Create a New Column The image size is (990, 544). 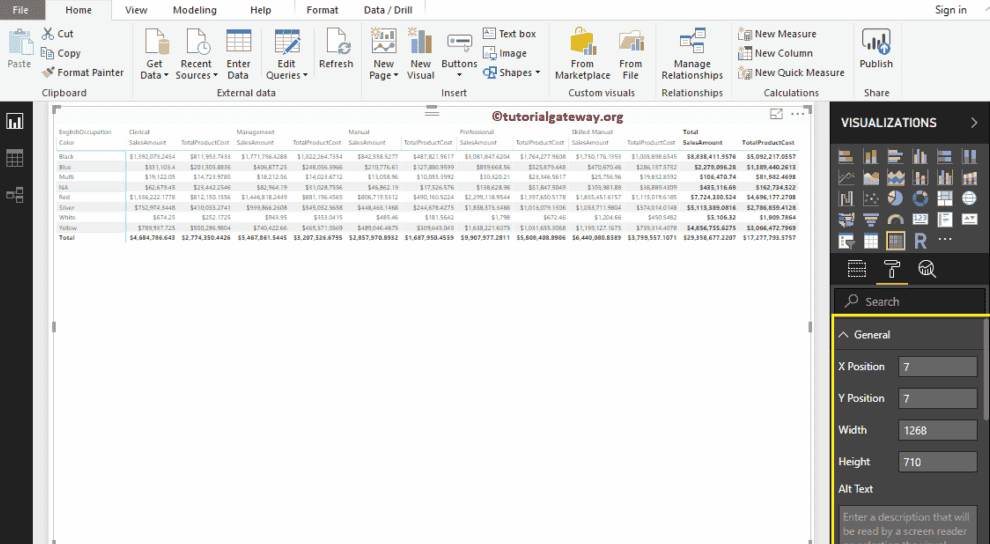[x=775, y=54]
